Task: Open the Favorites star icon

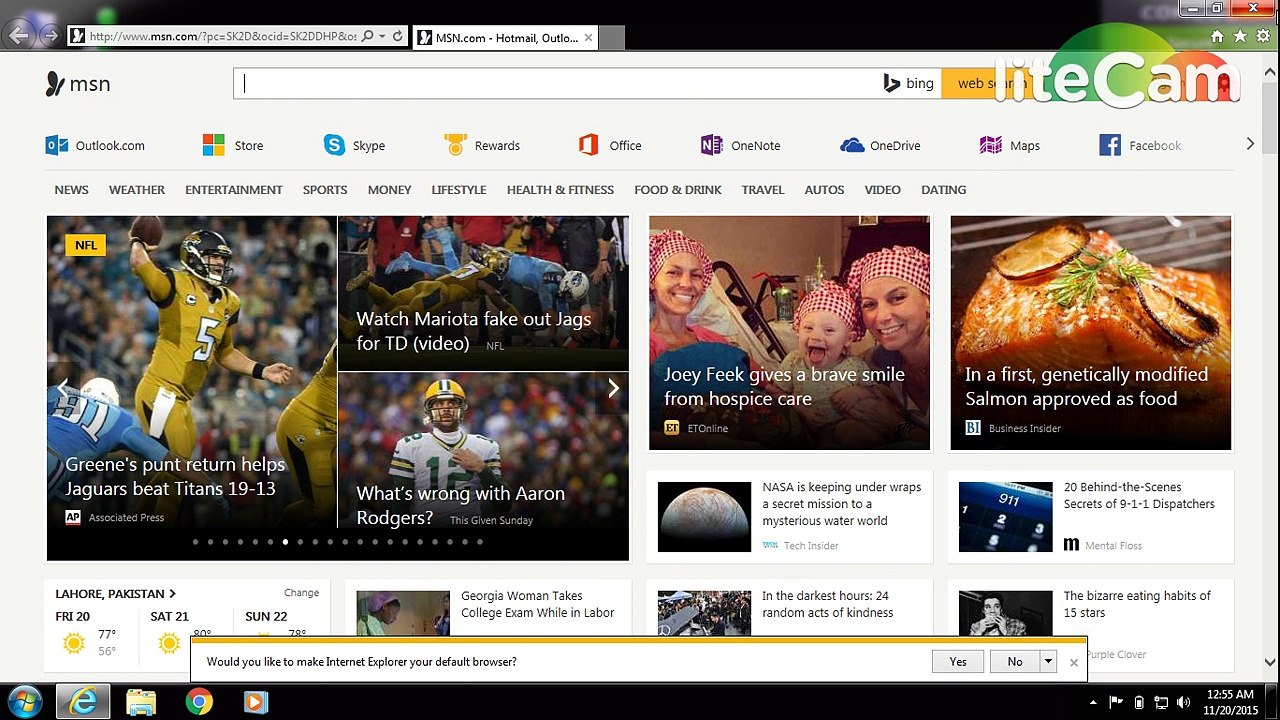Action: (x=1240, y=36)
